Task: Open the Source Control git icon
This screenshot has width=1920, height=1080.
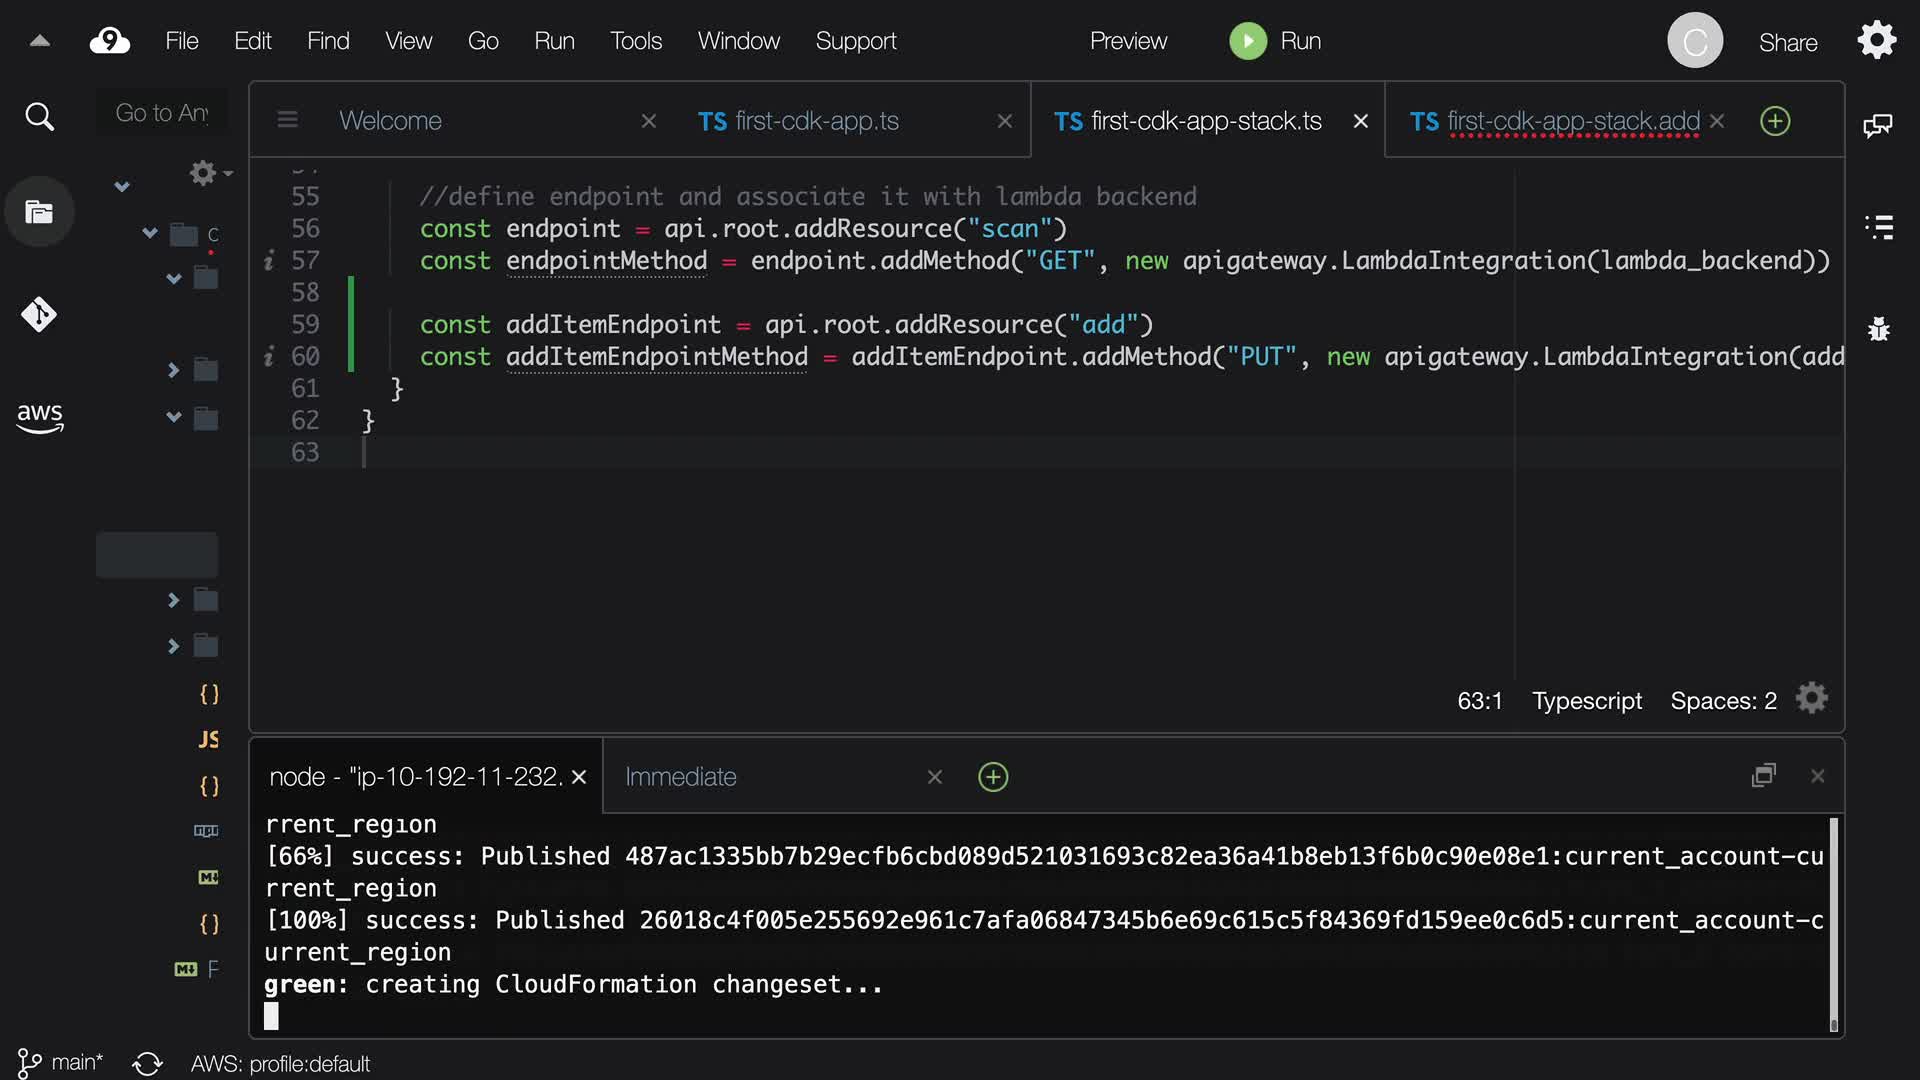Action: click(x=39, y=315)
